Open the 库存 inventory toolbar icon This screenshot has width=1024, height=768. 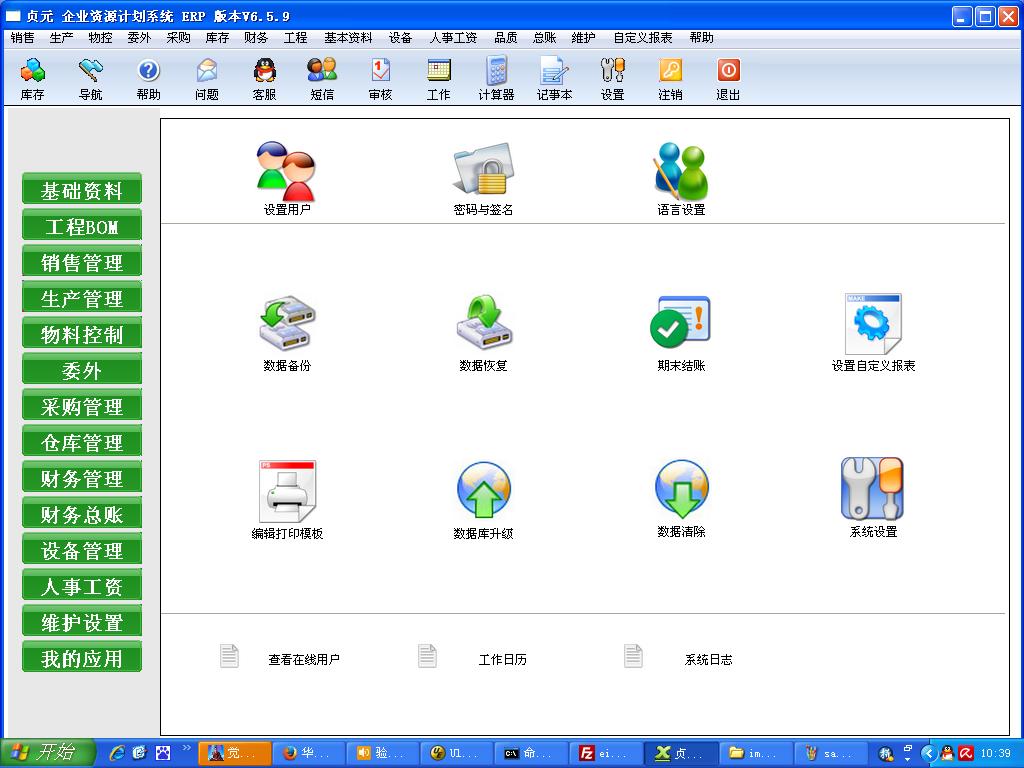[x=32, y=79]
